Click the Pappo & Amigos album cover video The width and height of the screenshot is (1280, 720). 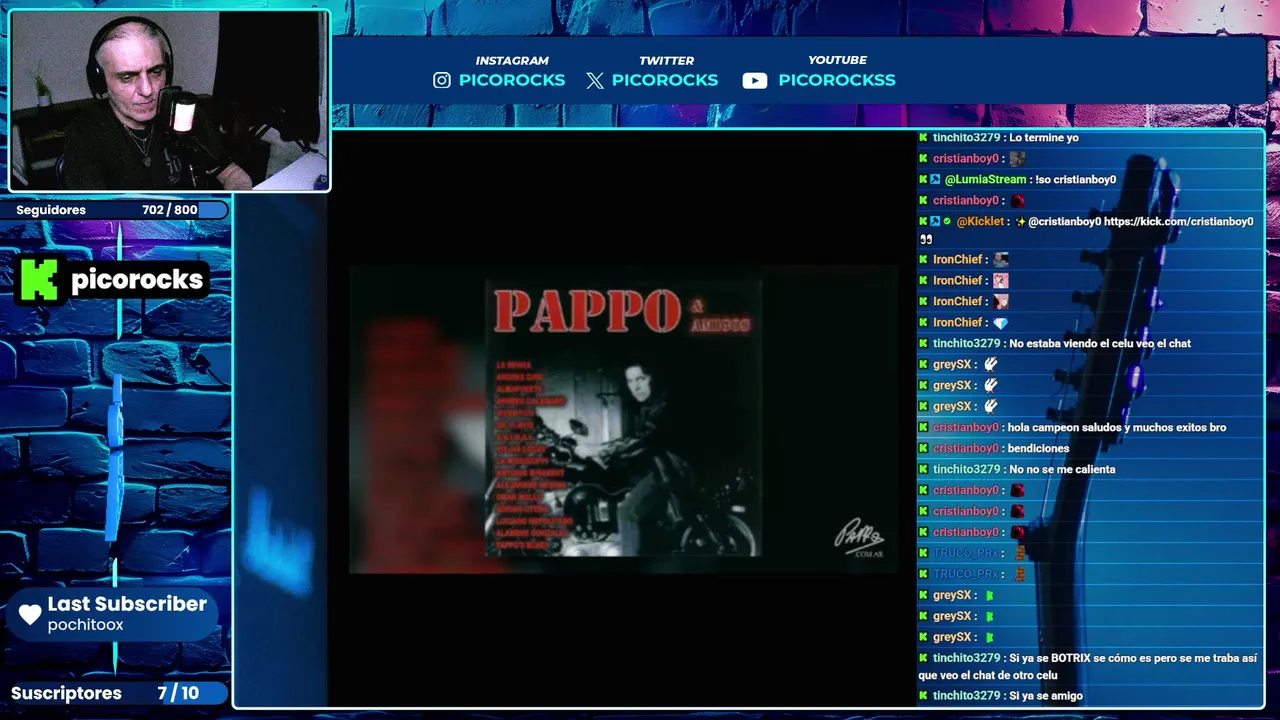(x=623, y=420)
